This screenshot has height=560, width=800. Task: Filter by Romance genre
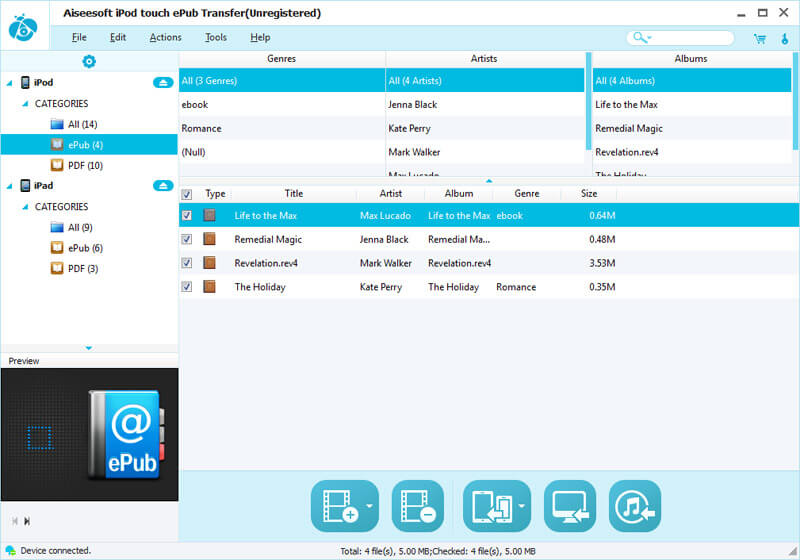point(282,128)
